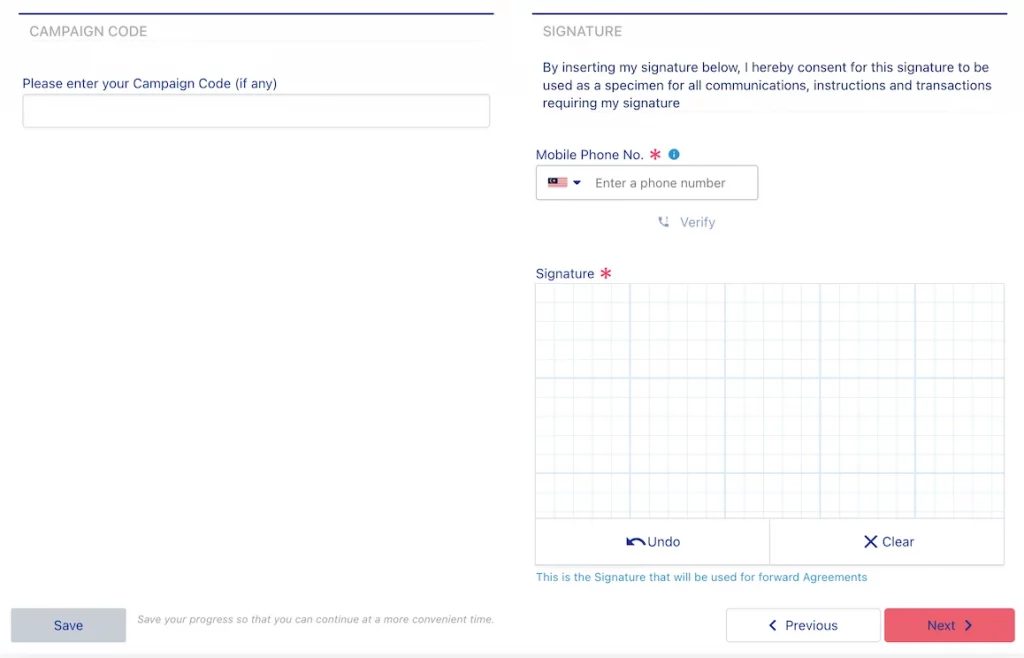Expand the country code dropdown arrow
This screenshot has width=1024, height=658.
tap(577, 183)
